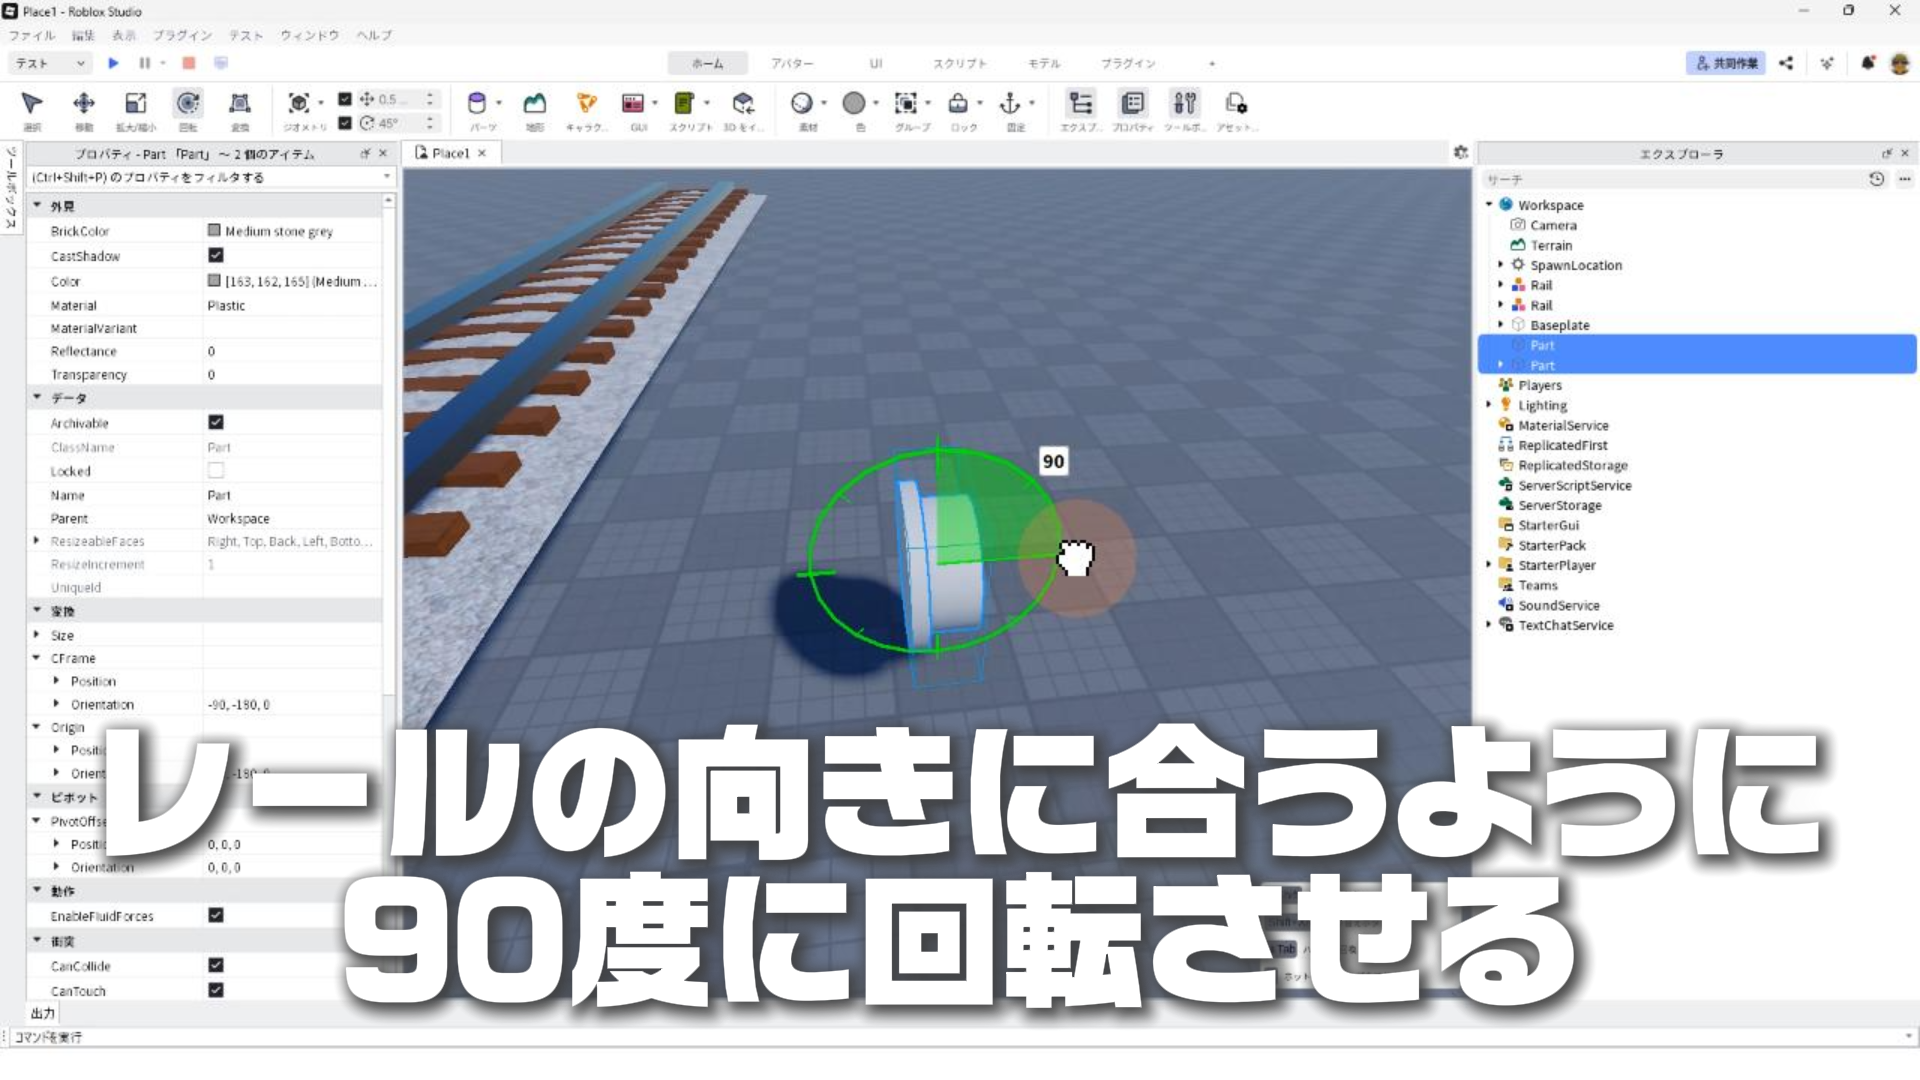1920x1080 pixels.
Task: Open the Terrain editor icon
Action: click(535, 104)
